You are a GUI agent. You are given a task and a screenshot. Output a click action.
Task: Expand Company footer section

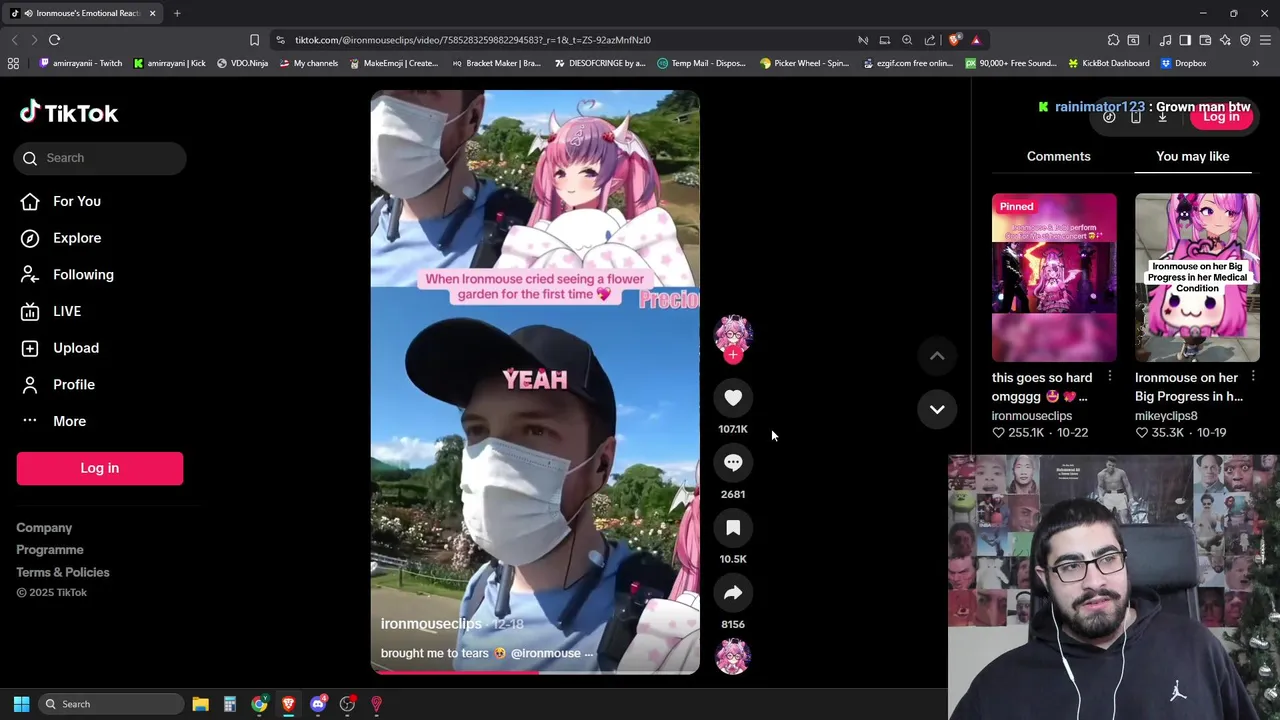tap(44, 528)
